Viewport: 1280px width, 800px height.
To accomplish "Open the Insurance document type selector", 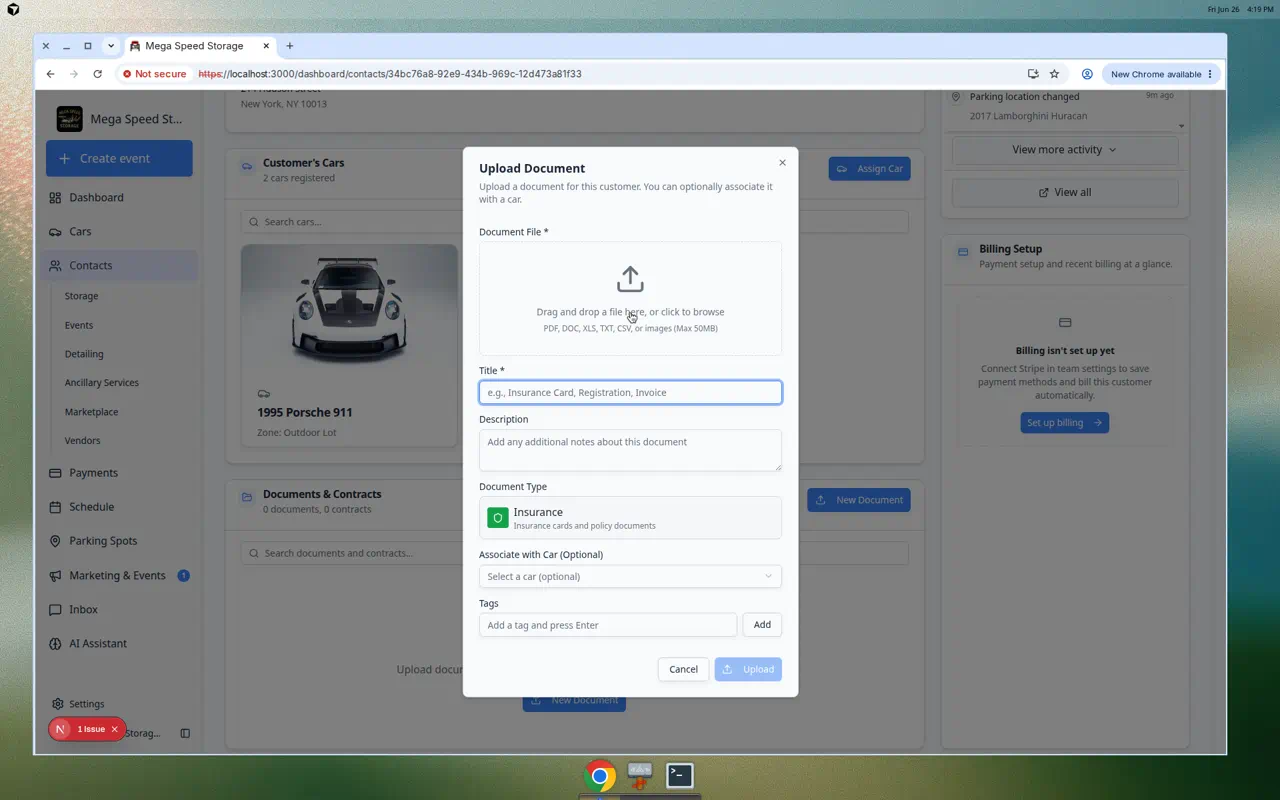I will pyautogui.click(x=630, y=518).
